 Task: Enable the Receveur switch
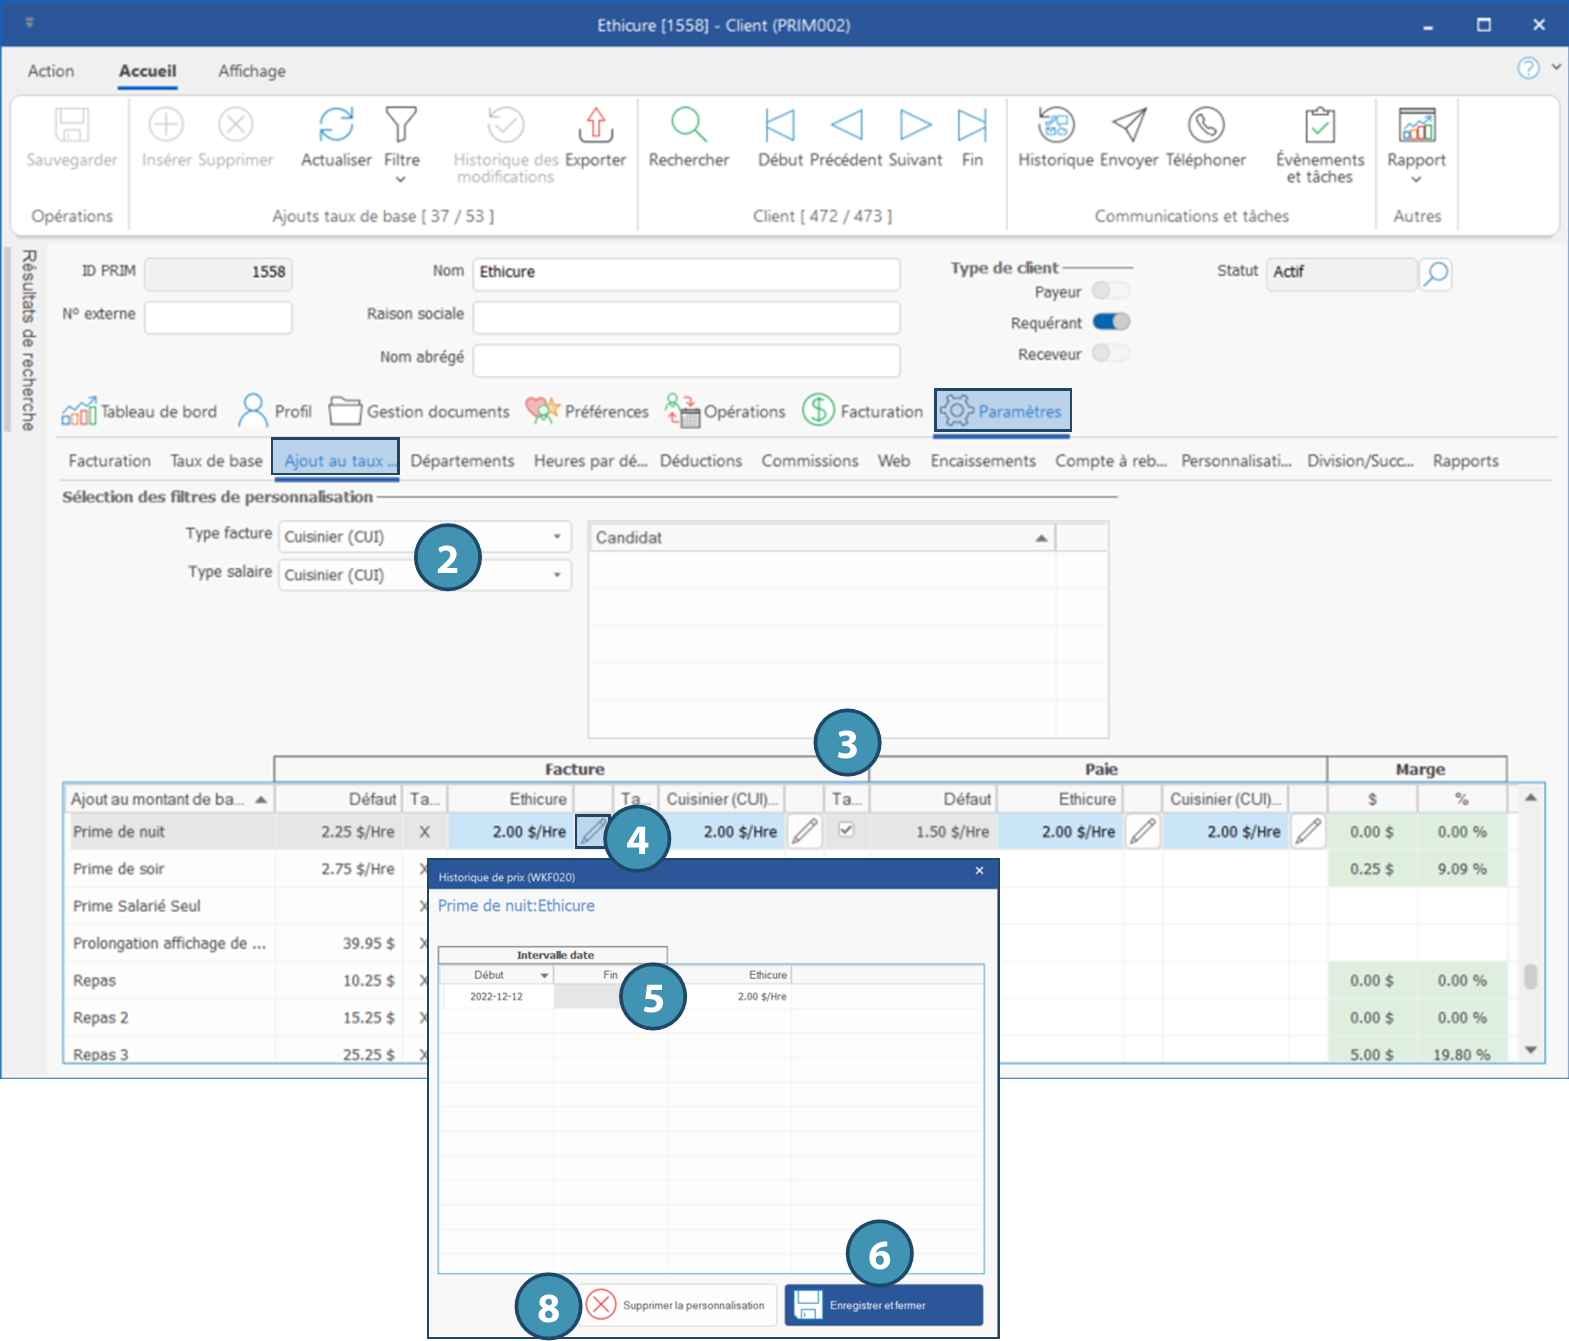(1110, 353)
